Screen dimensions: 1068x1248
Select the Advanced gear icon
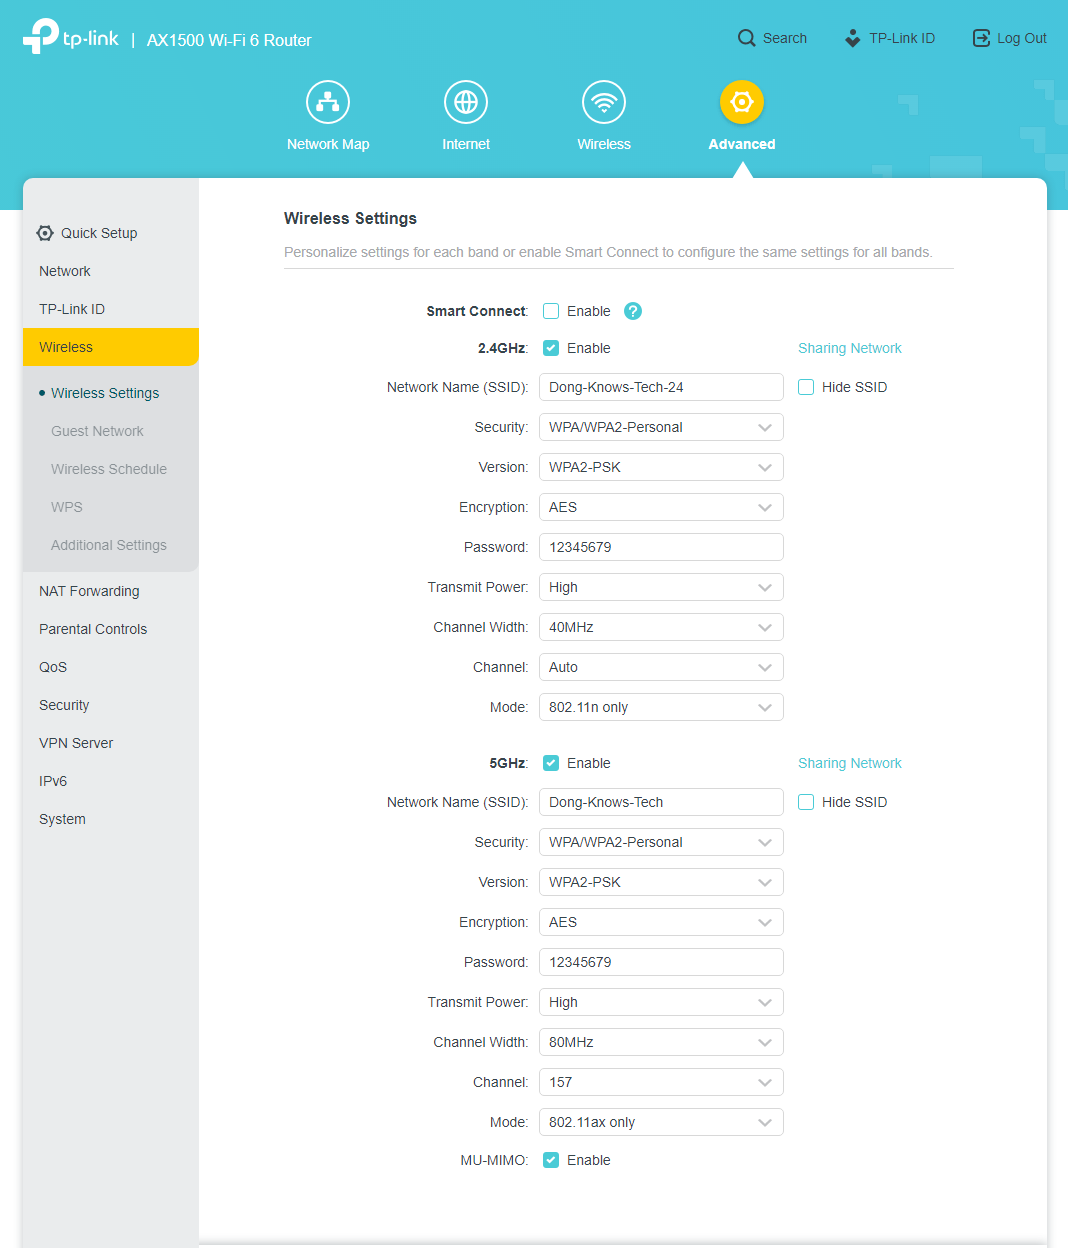point(742,102)
